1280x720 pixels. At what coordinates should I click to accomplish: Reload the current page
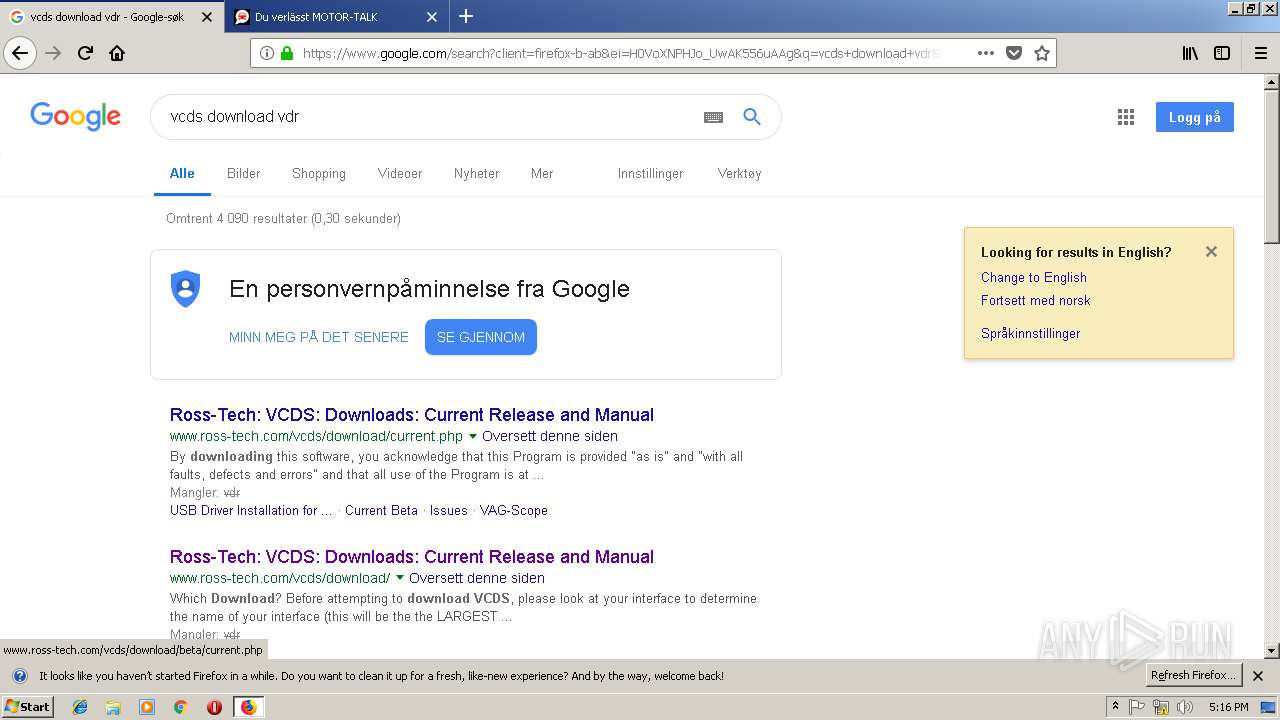click(x=85, y=53)
